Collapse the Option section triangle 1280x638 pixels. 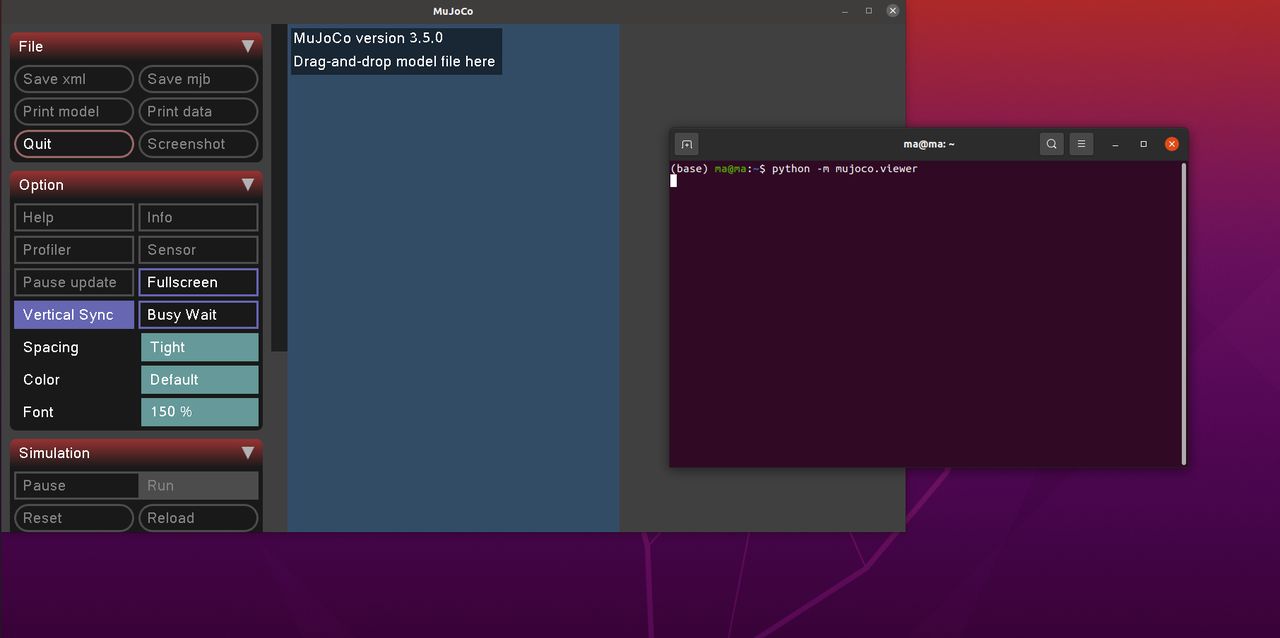(x=248, y=185)
